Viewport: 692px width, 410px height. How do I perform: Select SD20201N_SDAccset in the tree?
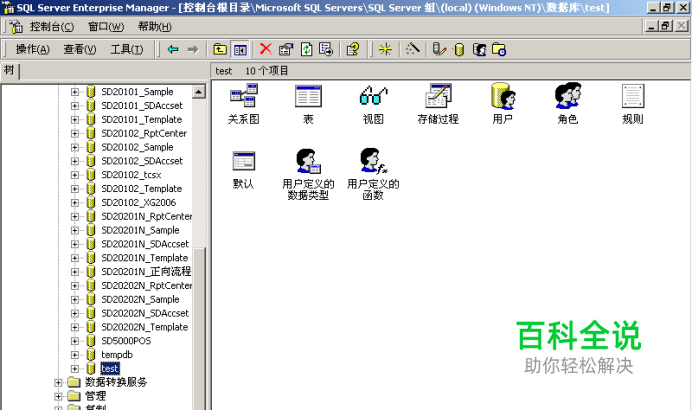pyautogui.click(x=145, y=244)
